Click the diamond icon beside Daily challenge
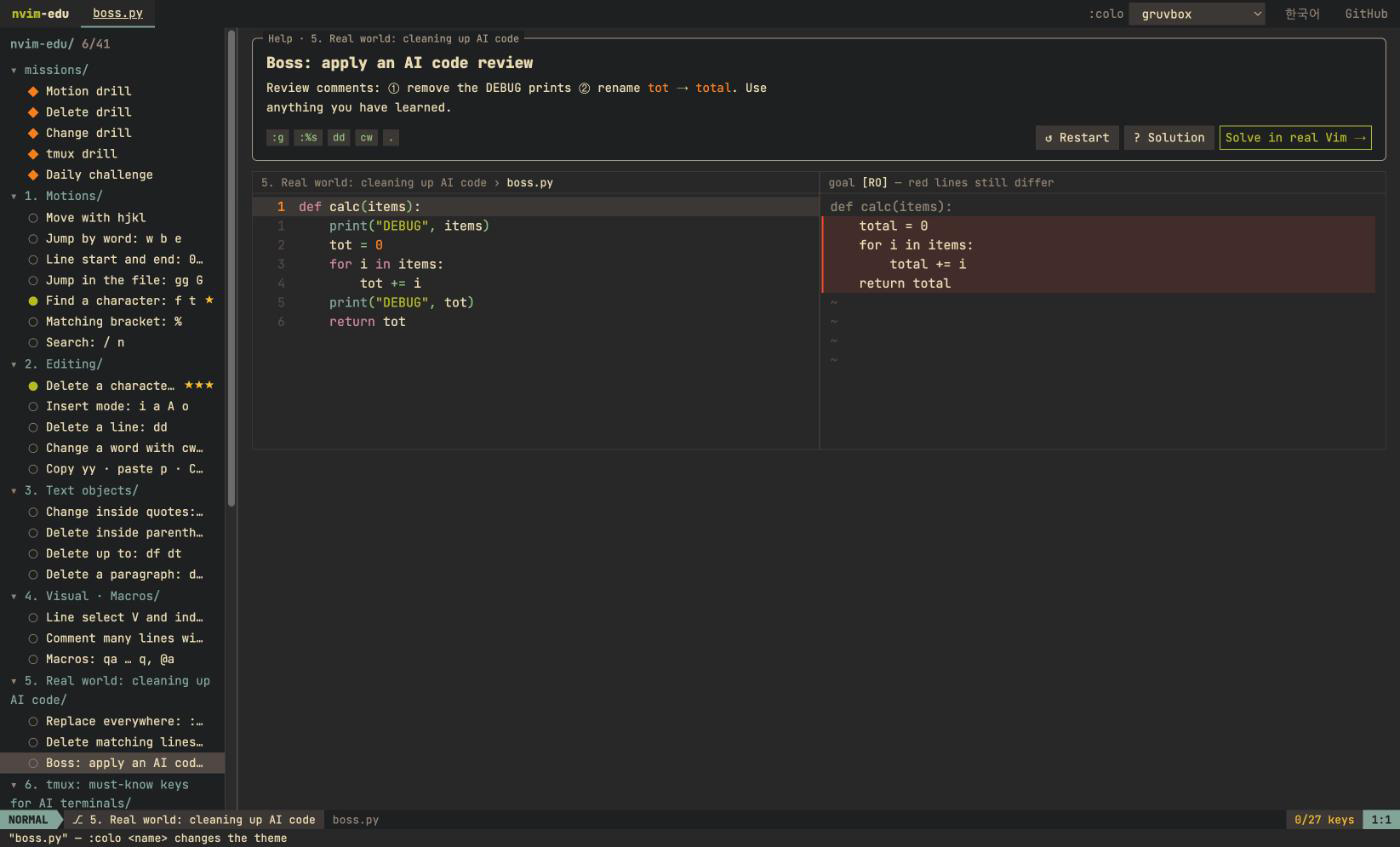The width and height of the screenshot is (1400, 847). point(33,175)
